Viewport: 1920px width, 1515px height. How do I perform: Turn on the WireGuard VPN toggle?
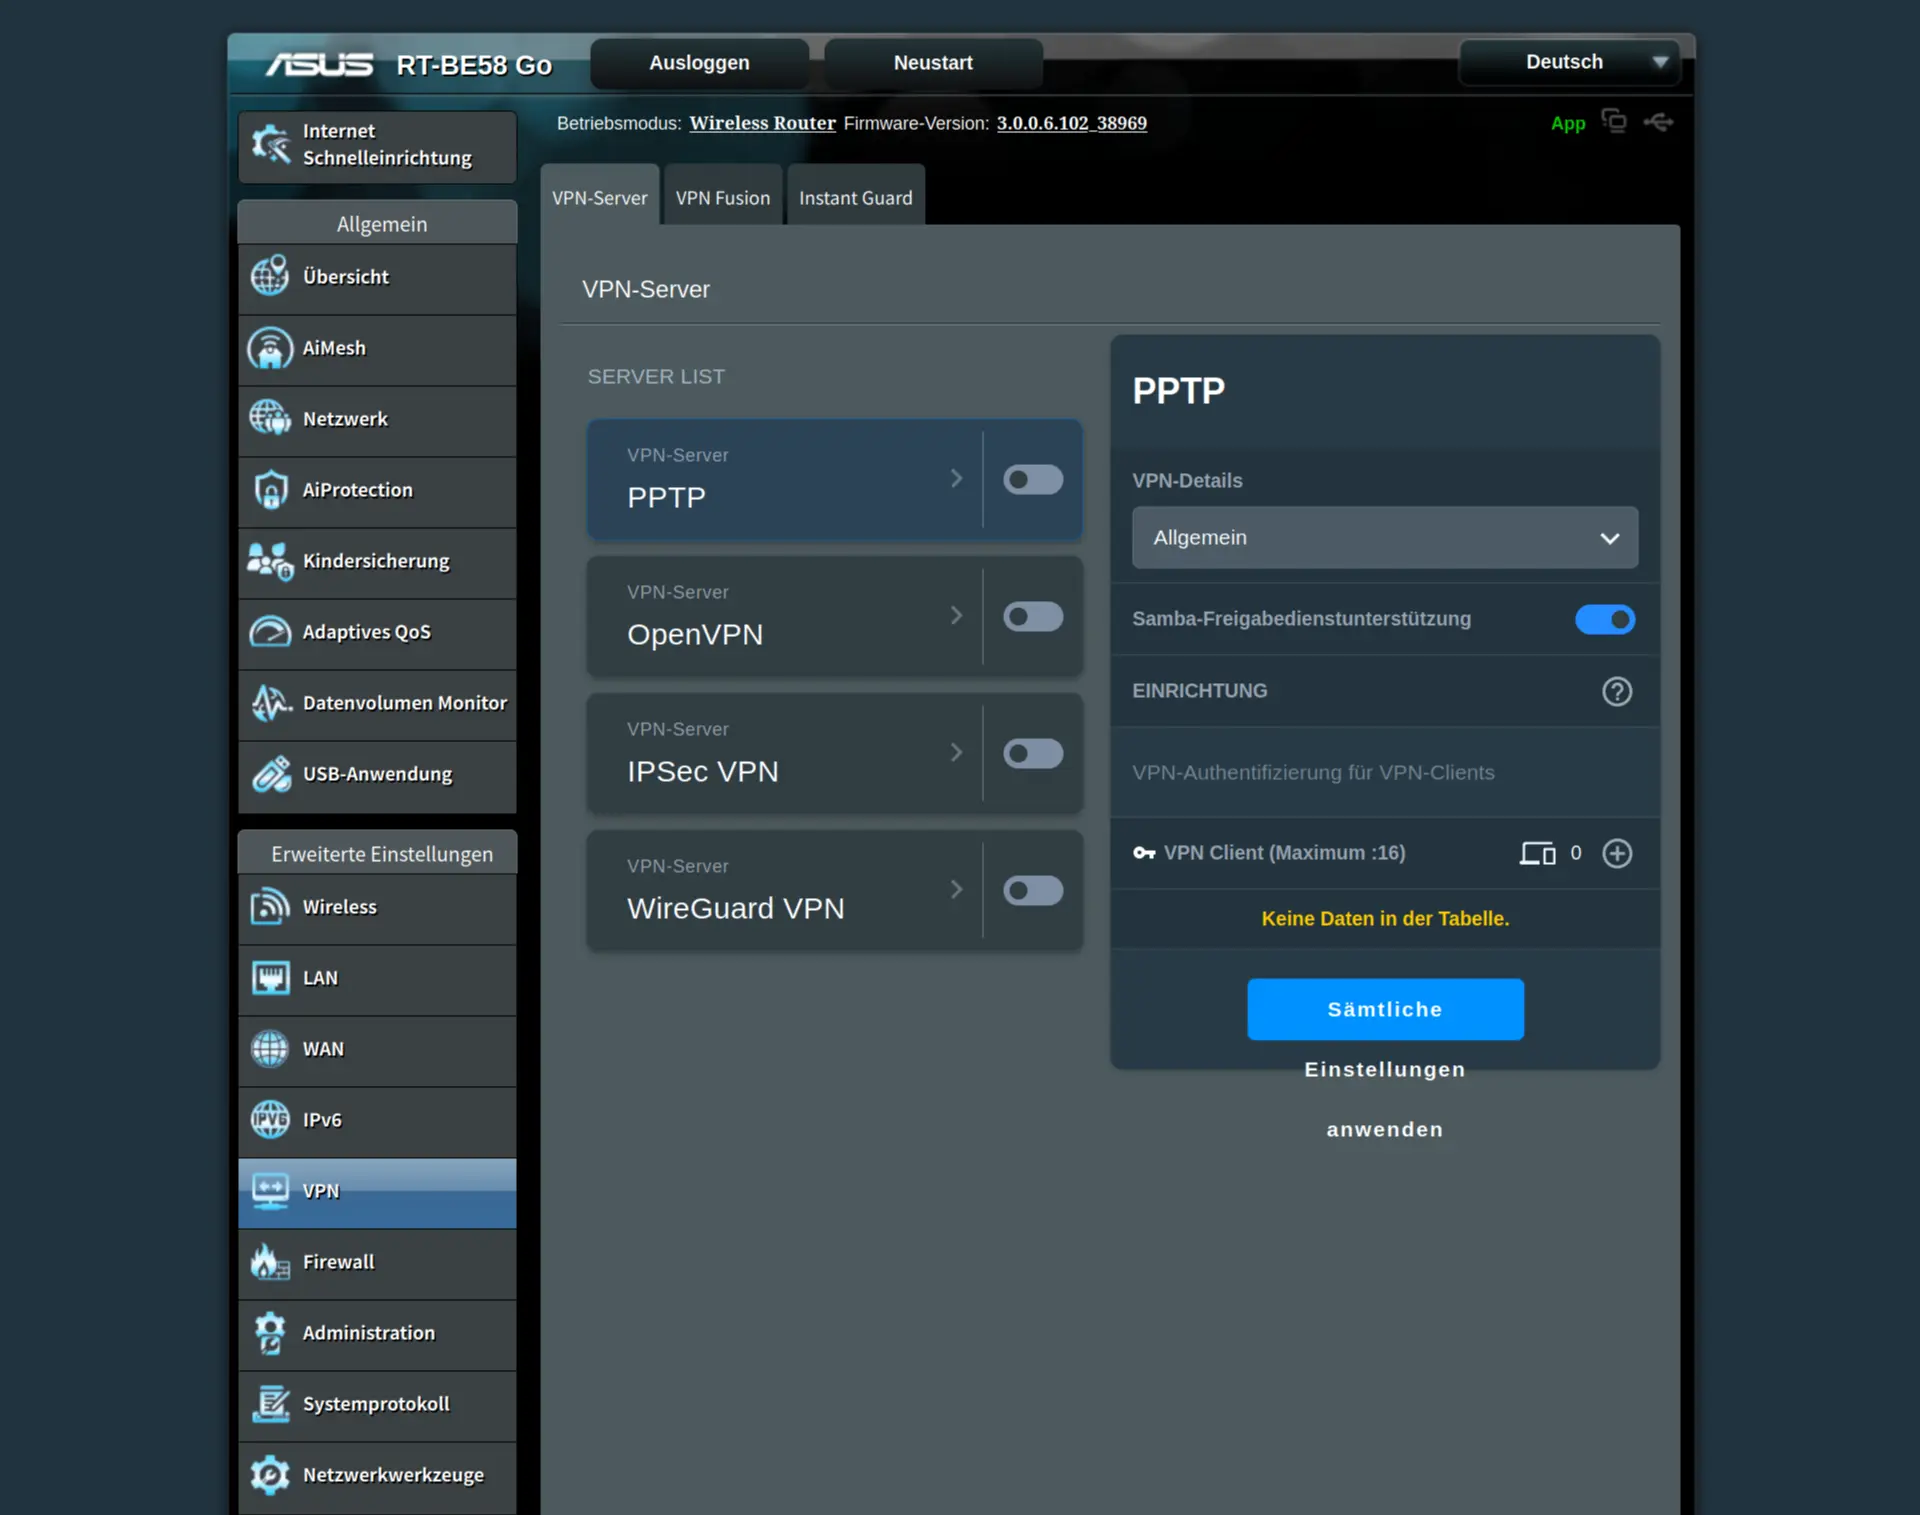(x=1032, y=890)
